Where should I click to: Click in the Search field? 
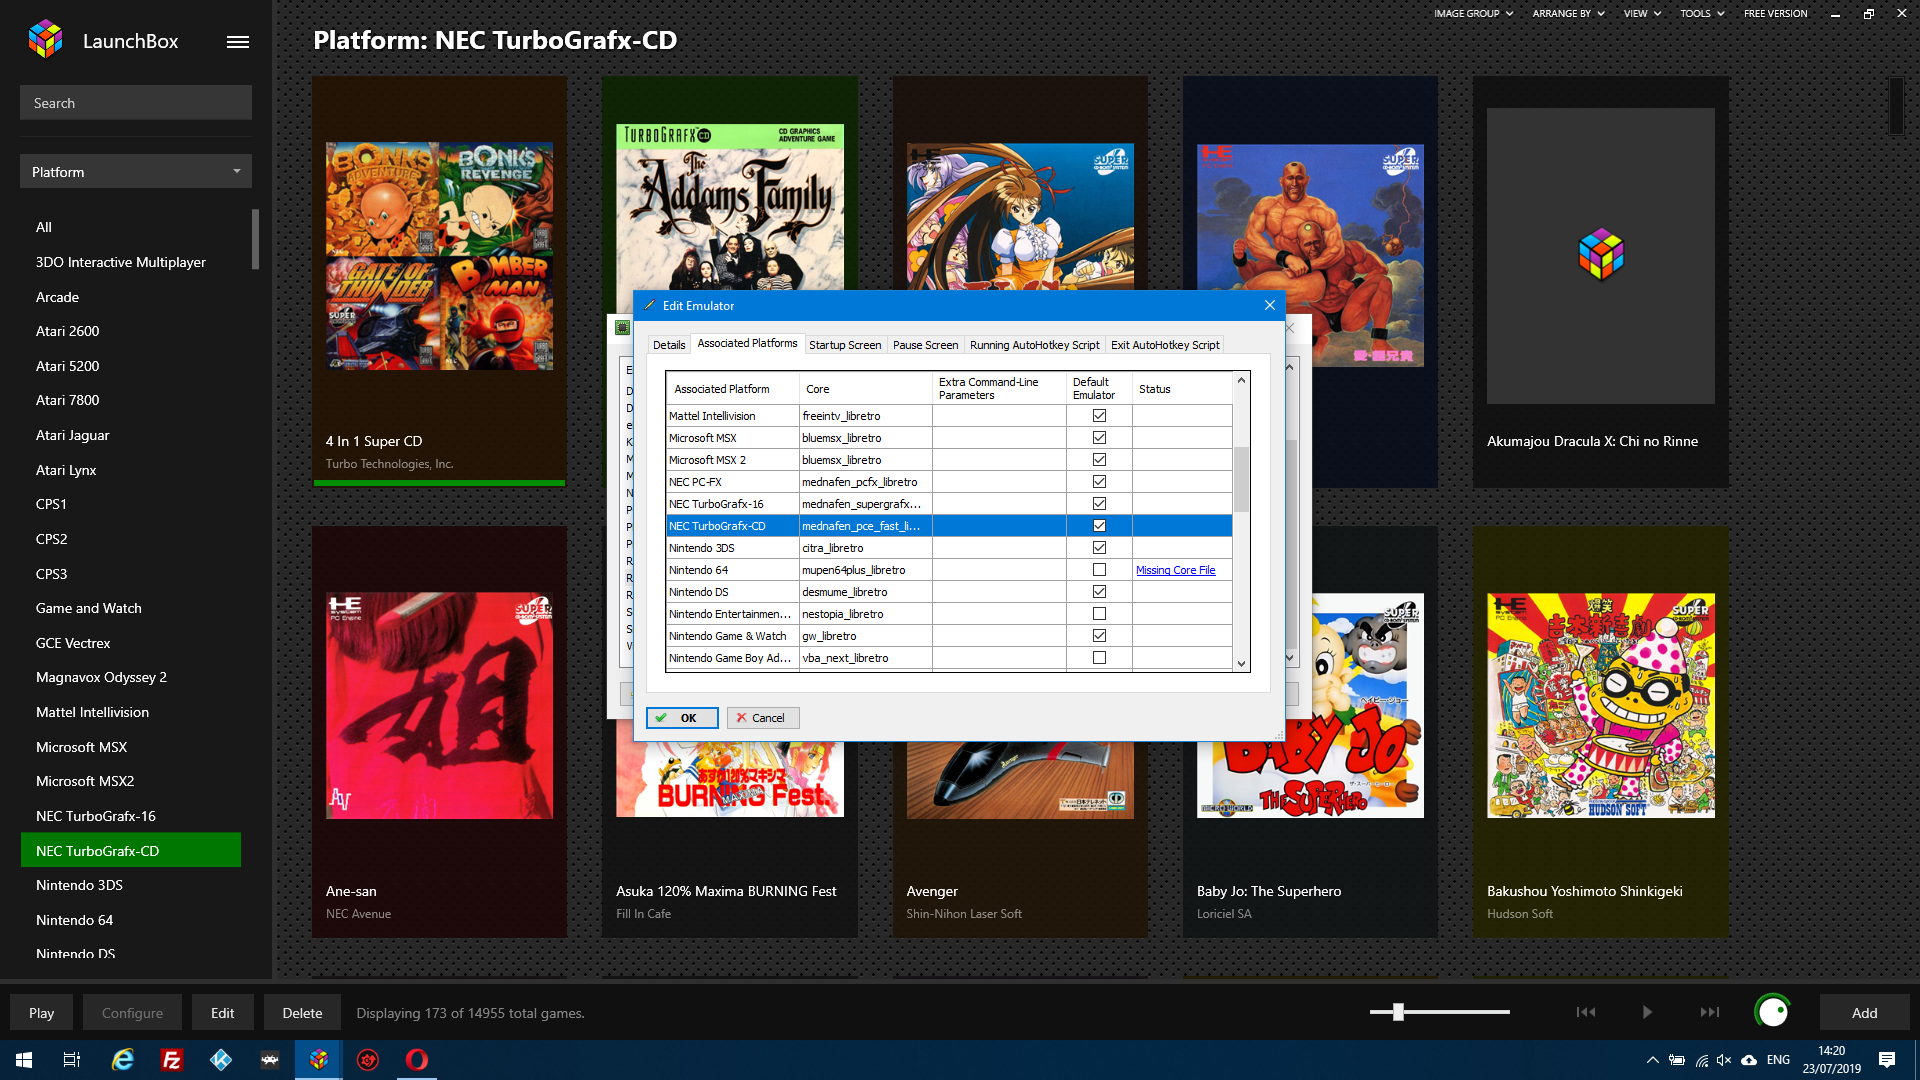pyautogui.click(x=136, y=103)
